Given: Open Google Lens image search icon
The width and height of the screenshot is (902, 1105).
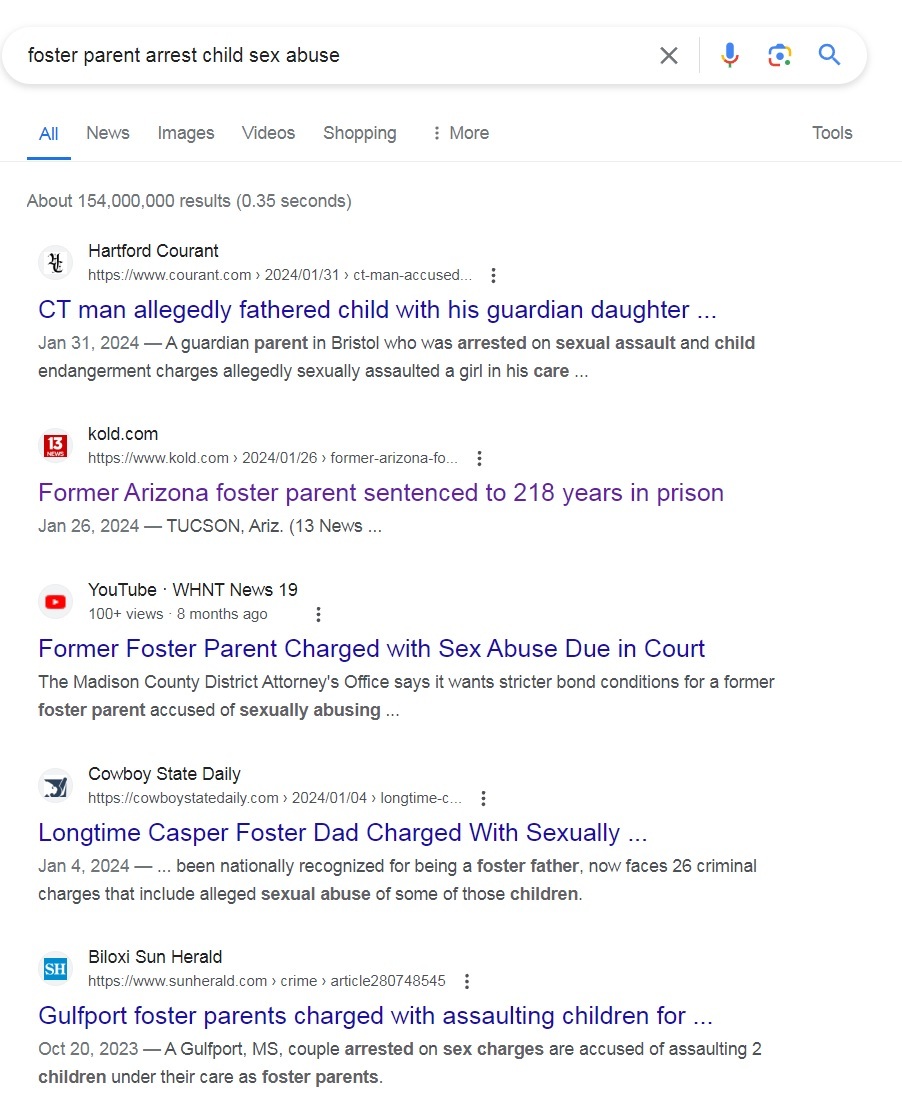Looking at the screenshot, I should 780,55.
